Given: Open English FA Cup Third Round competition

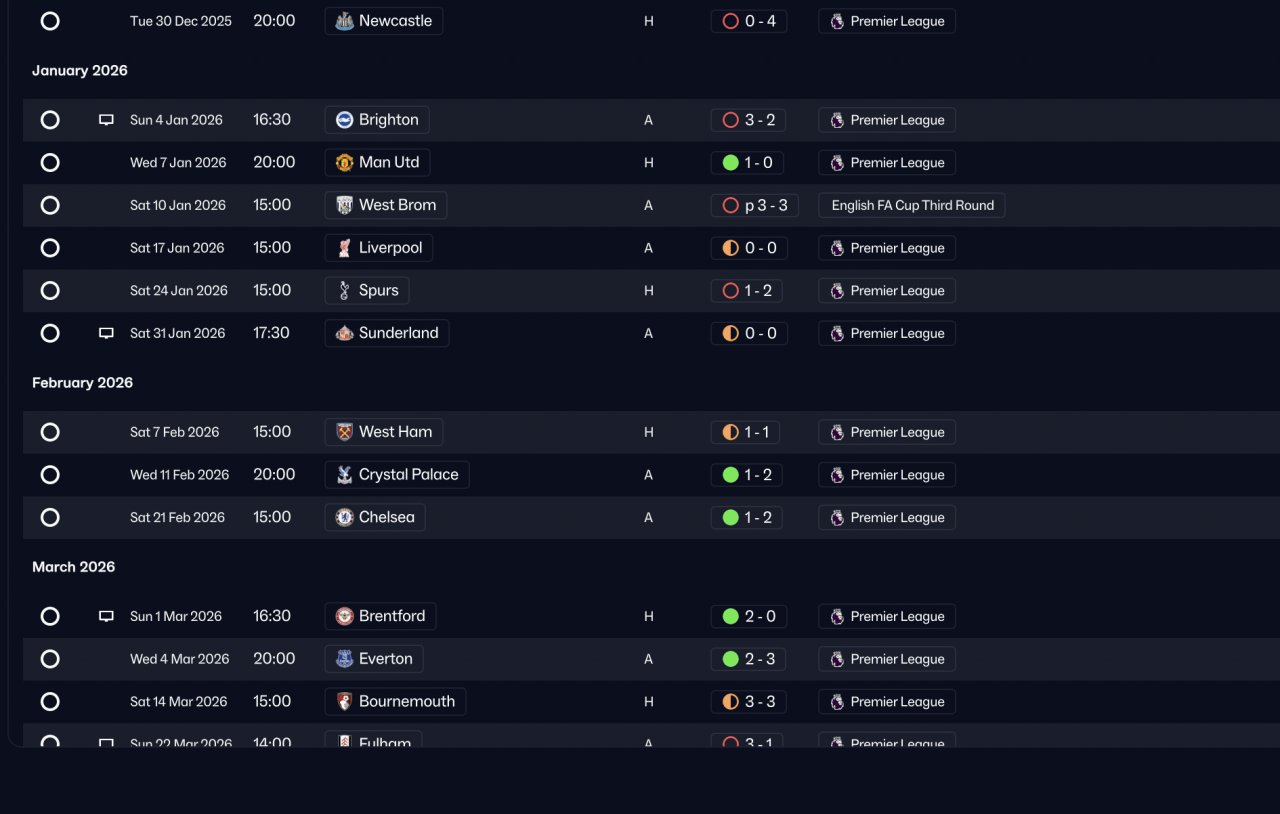Looking at the screenshot, I should coord(912,205).
